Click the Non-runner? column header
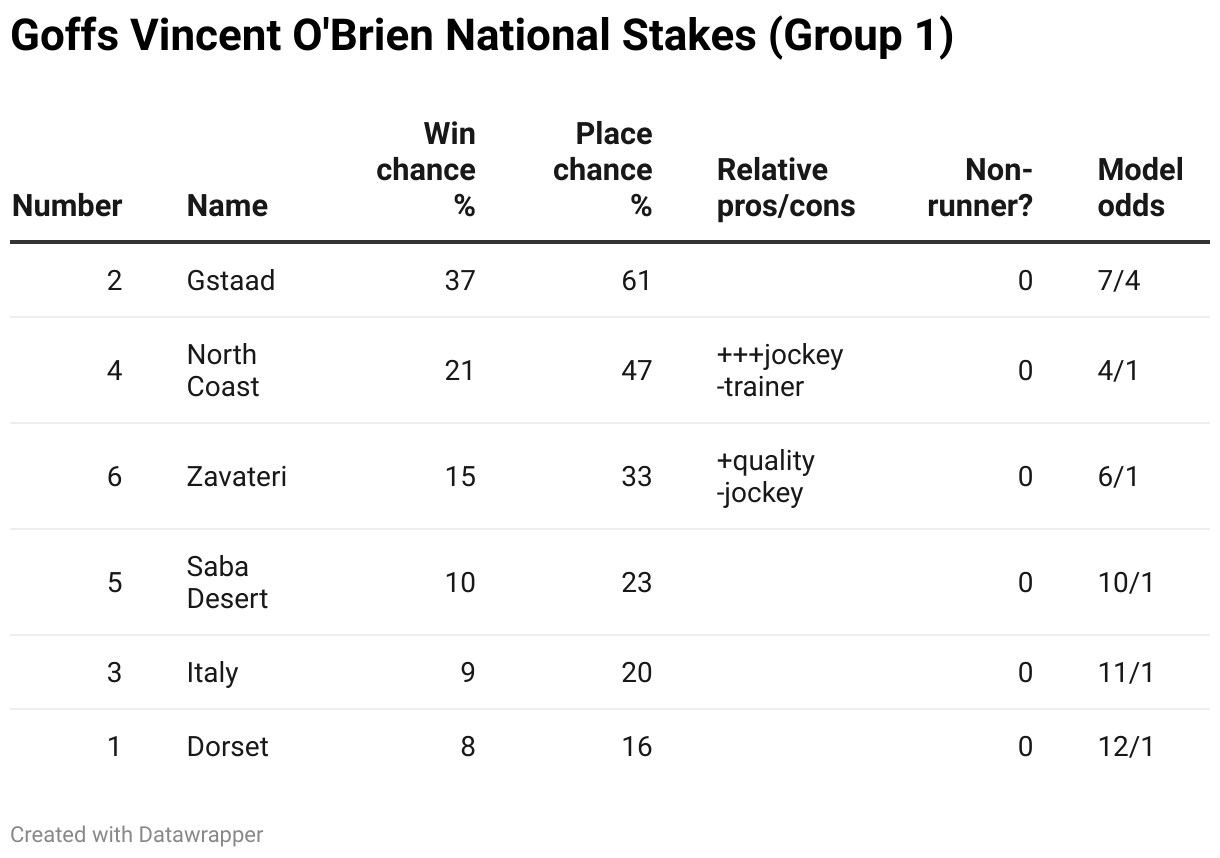 click(x=980, y=188)
